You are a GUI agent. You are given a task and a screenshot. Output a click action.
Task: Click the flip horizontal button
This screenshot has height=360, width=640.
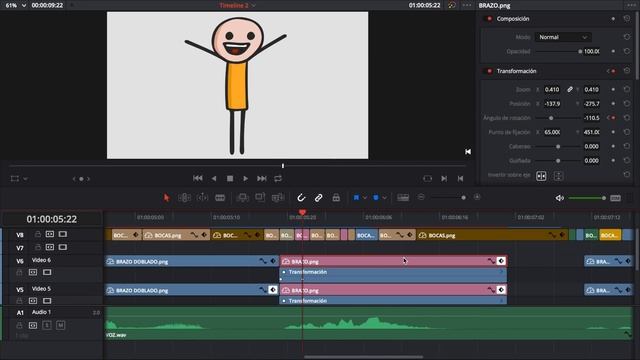click(x=541, y=176)
